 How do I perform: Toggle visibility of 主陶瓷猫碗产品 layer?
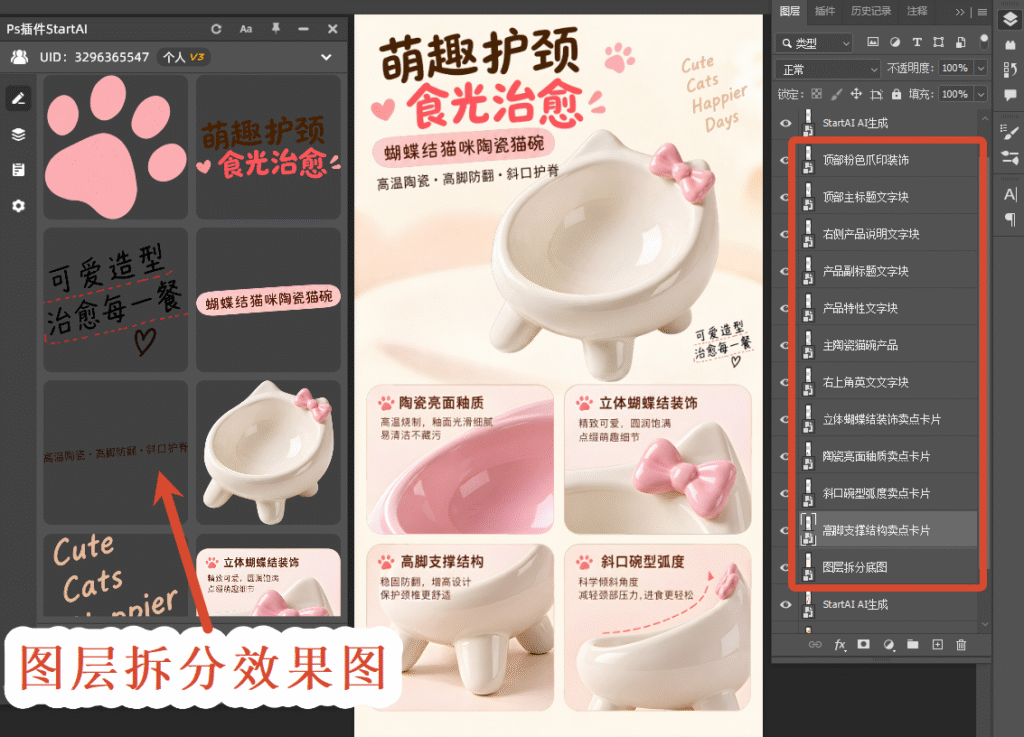coord(786,345)
